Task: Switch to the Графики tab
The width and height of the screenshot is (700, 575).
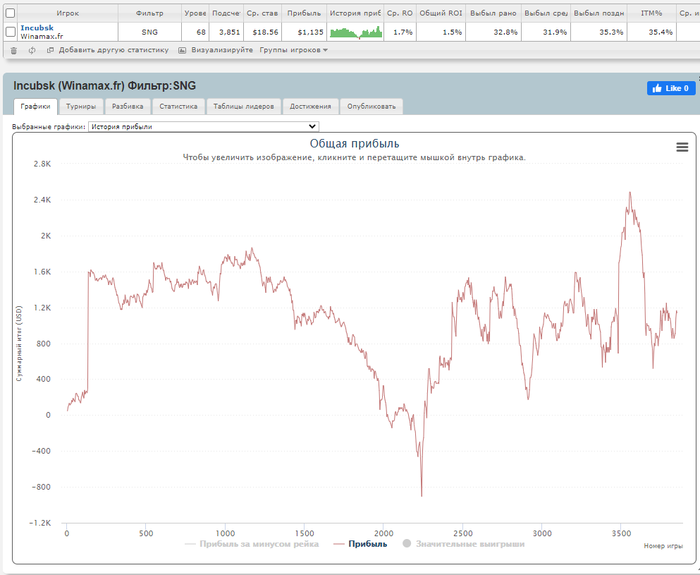Action: 35,106
